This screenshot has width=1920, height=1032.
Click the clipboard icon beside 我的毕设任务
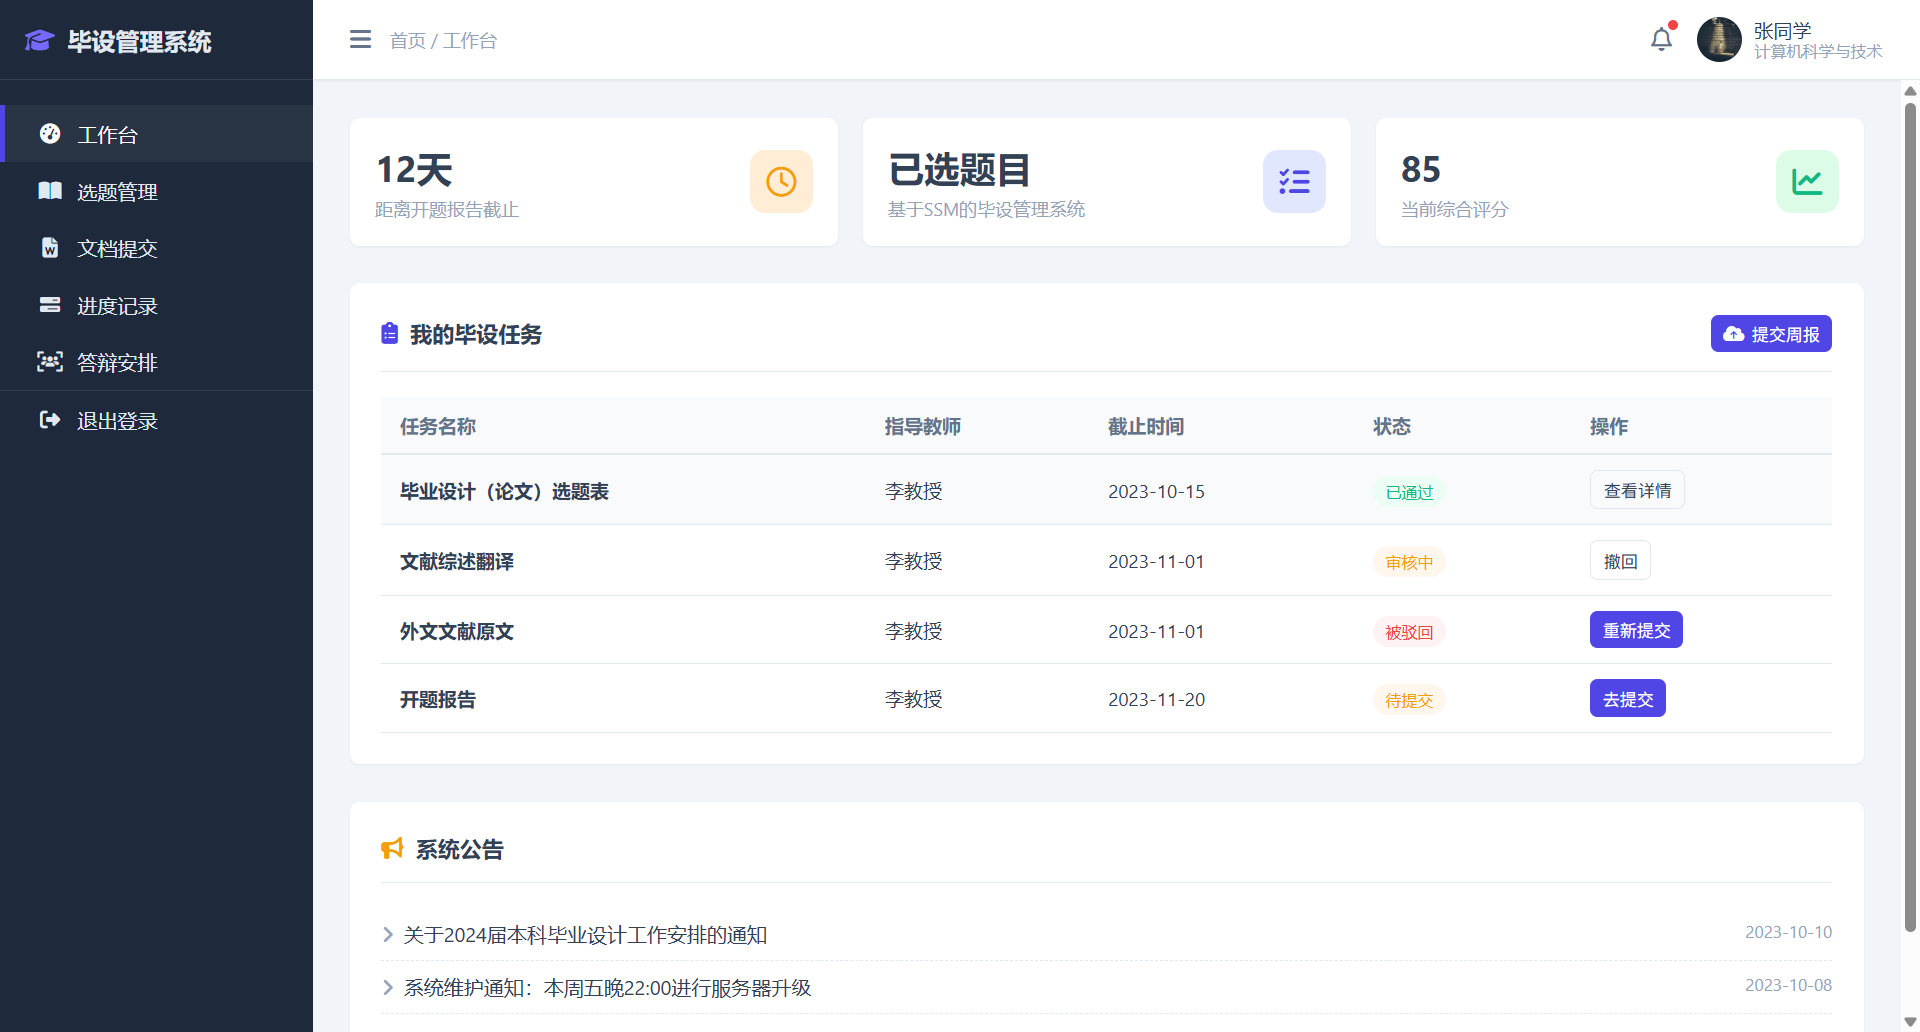[390, 334]
